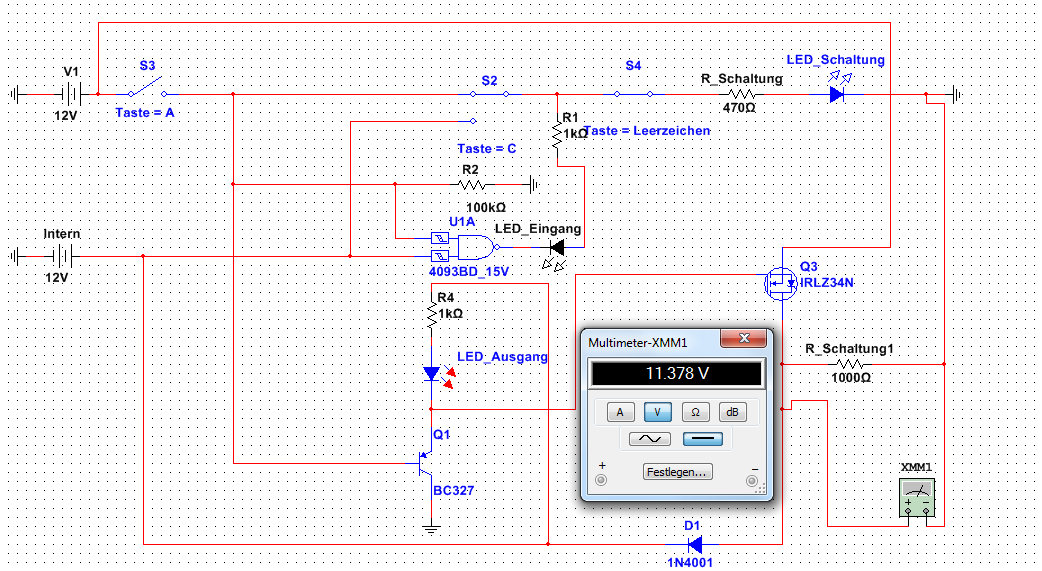Select the R_Schaltung 470Ω resistor symbol
Viewport: 1042px width, 571px height.
click(742, 94)
